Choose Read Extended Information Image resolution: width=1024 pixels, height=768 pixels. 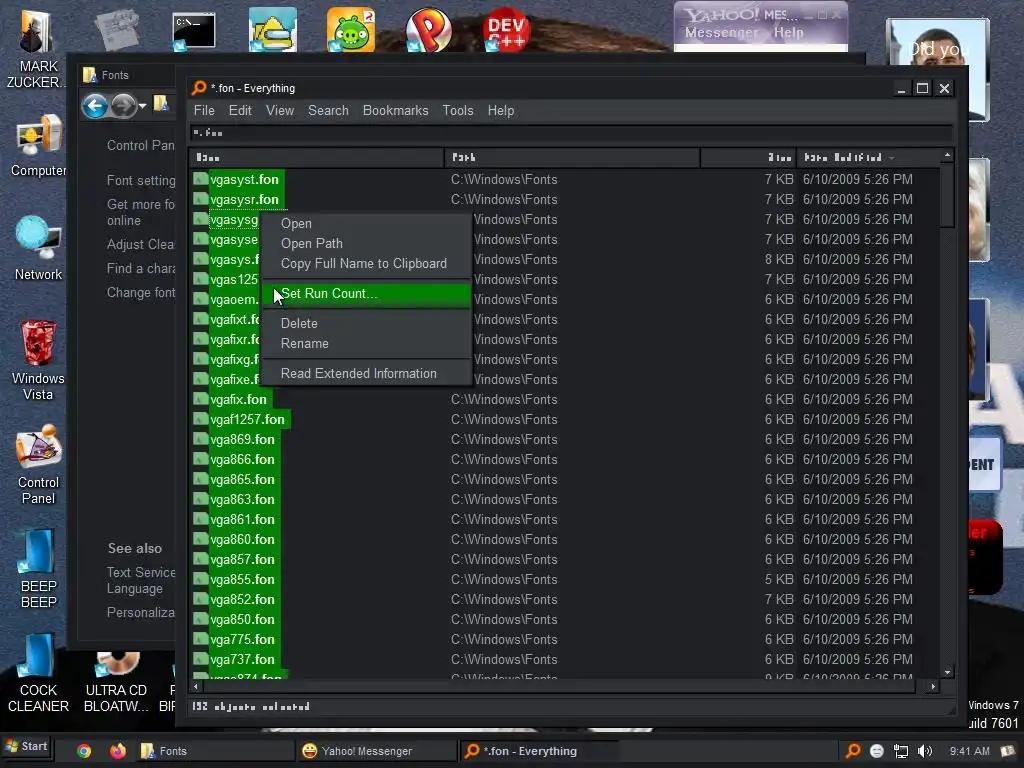[366, 374]
